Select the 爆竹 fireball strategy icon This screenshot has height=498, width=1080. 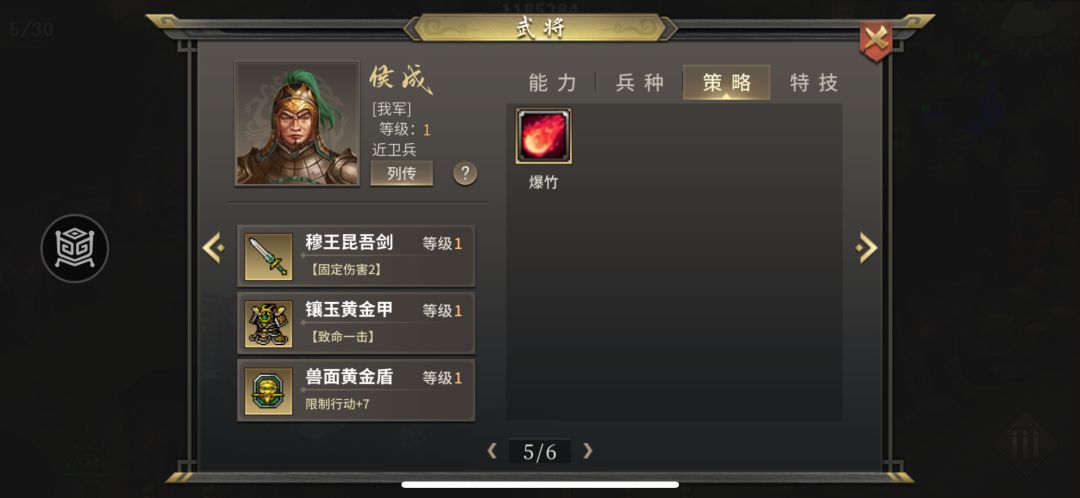coord(543,136)
